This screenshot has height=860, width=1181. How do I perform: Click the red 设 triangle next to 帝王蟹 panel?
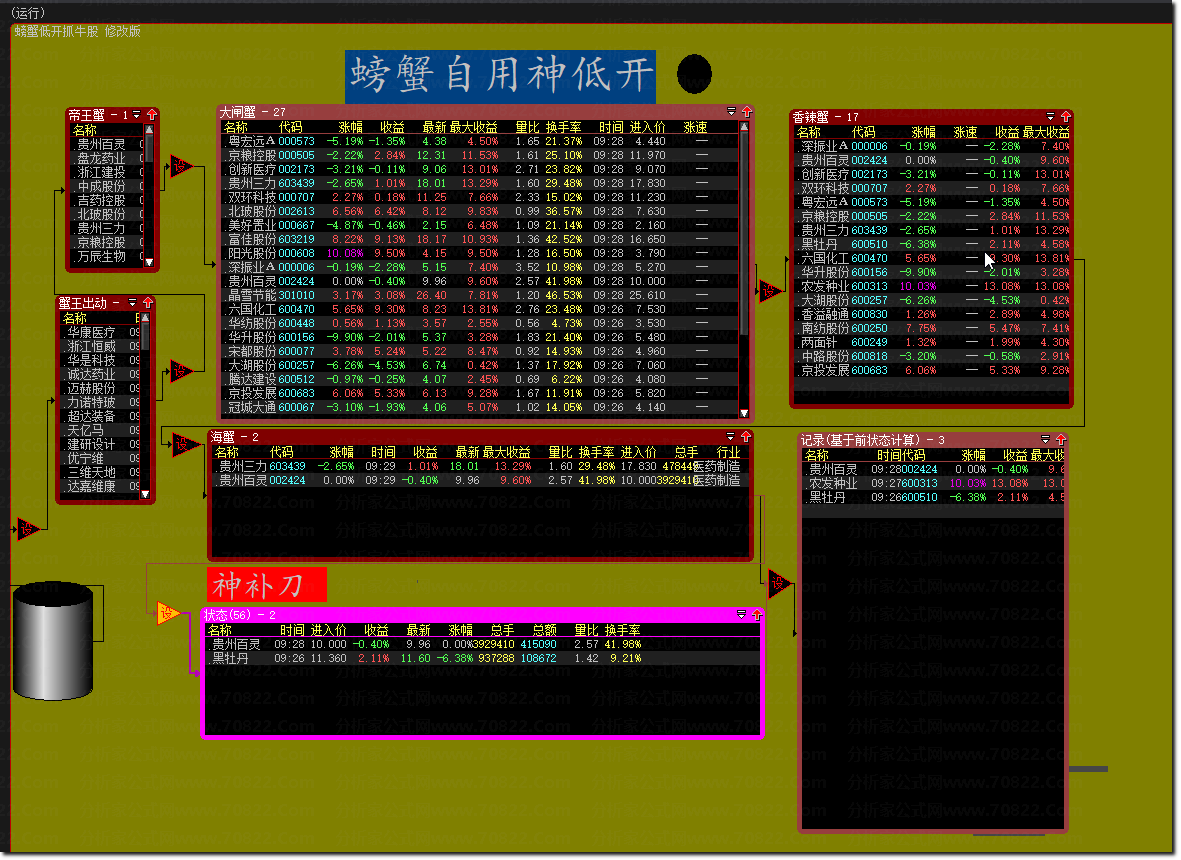point(181,165)
